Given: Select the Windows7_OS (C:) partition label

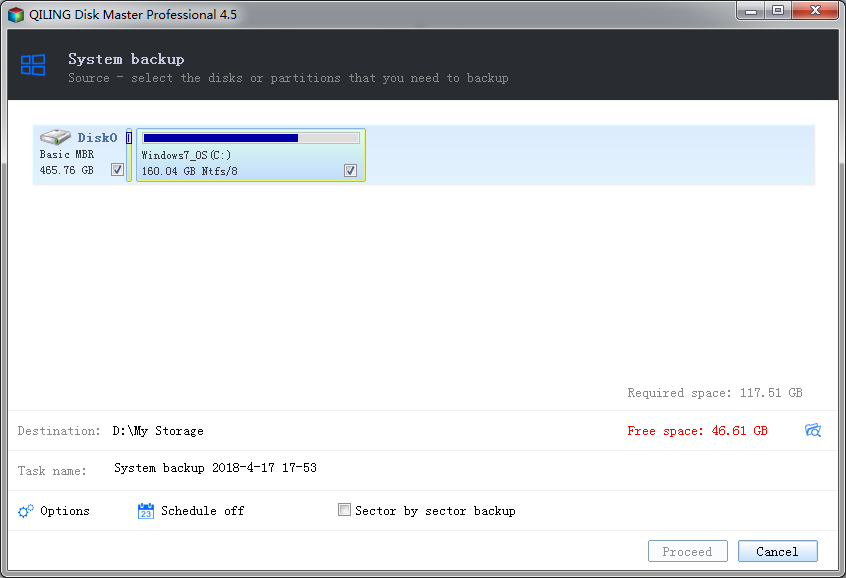Looking at the screenshot, I should (x=186, y=155).
